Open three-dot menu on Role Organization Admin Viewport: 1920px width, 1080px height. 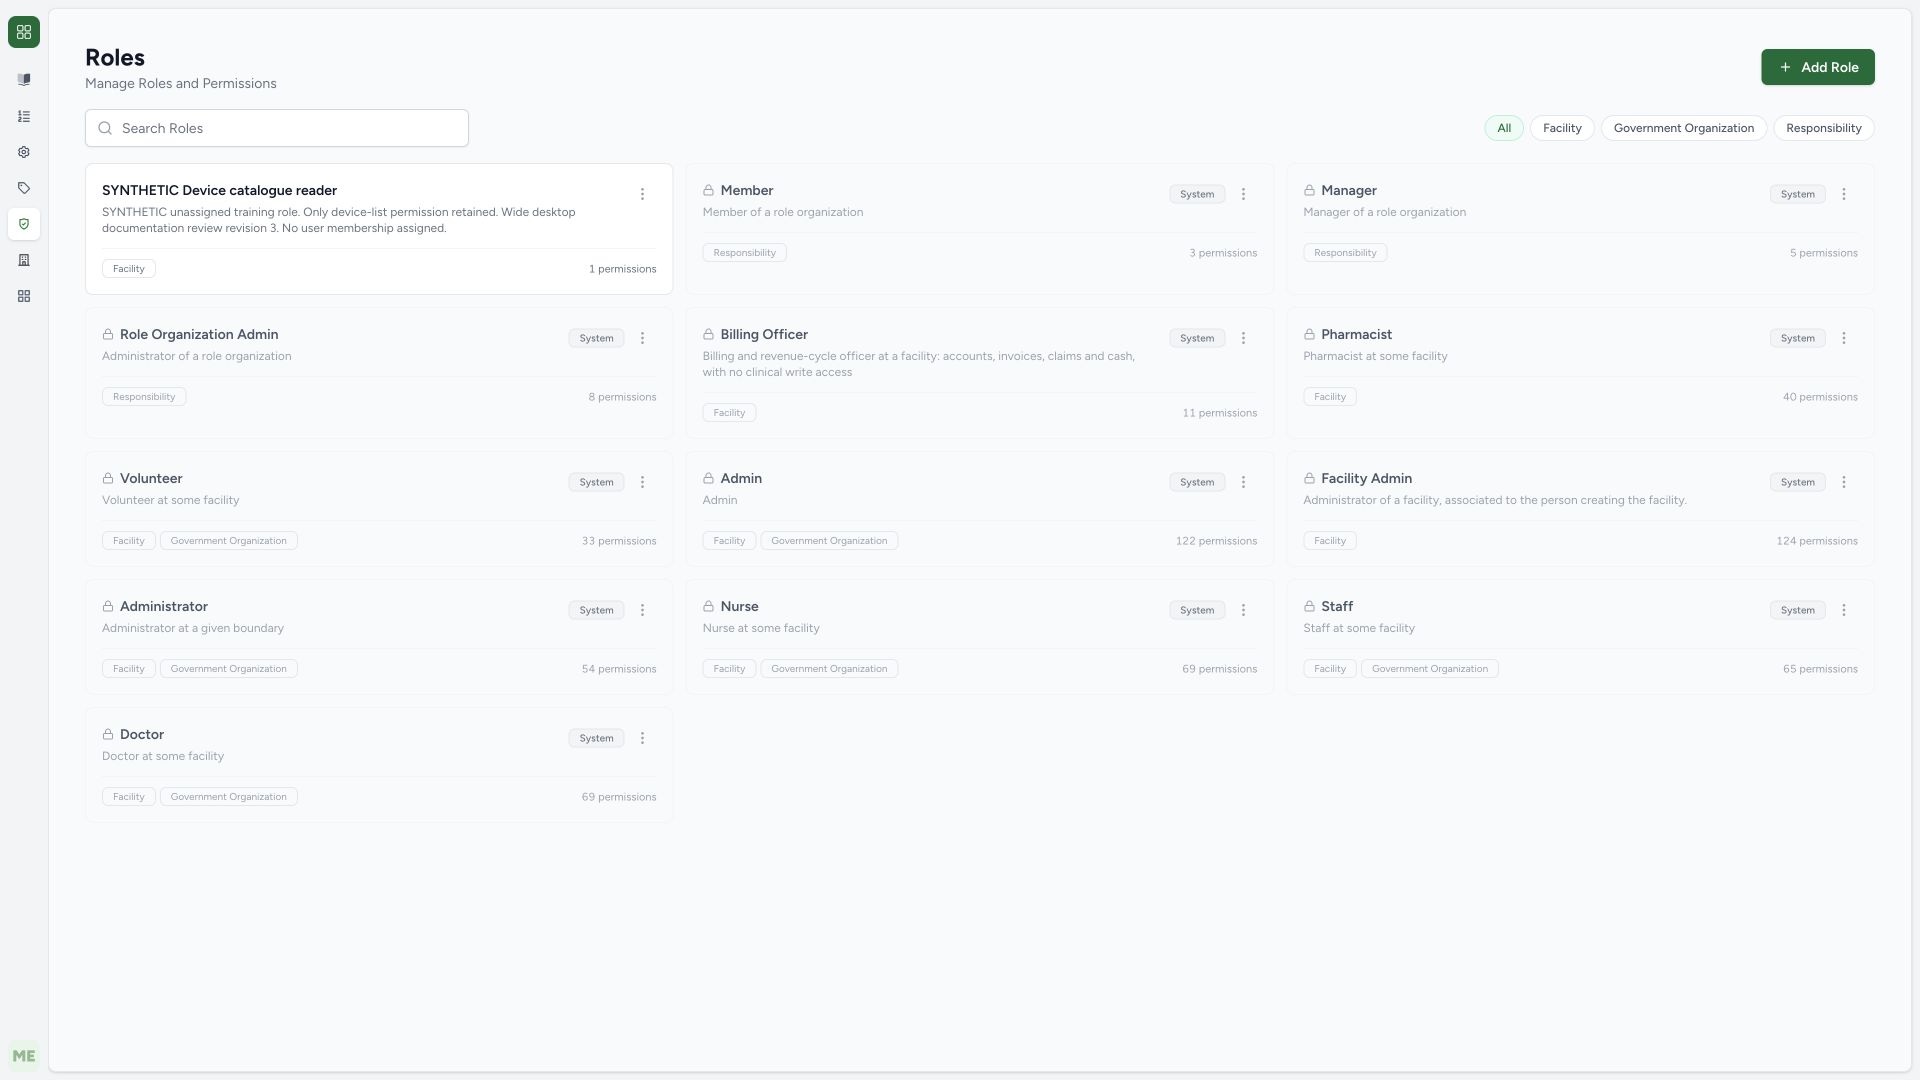[x=642, y=338]
